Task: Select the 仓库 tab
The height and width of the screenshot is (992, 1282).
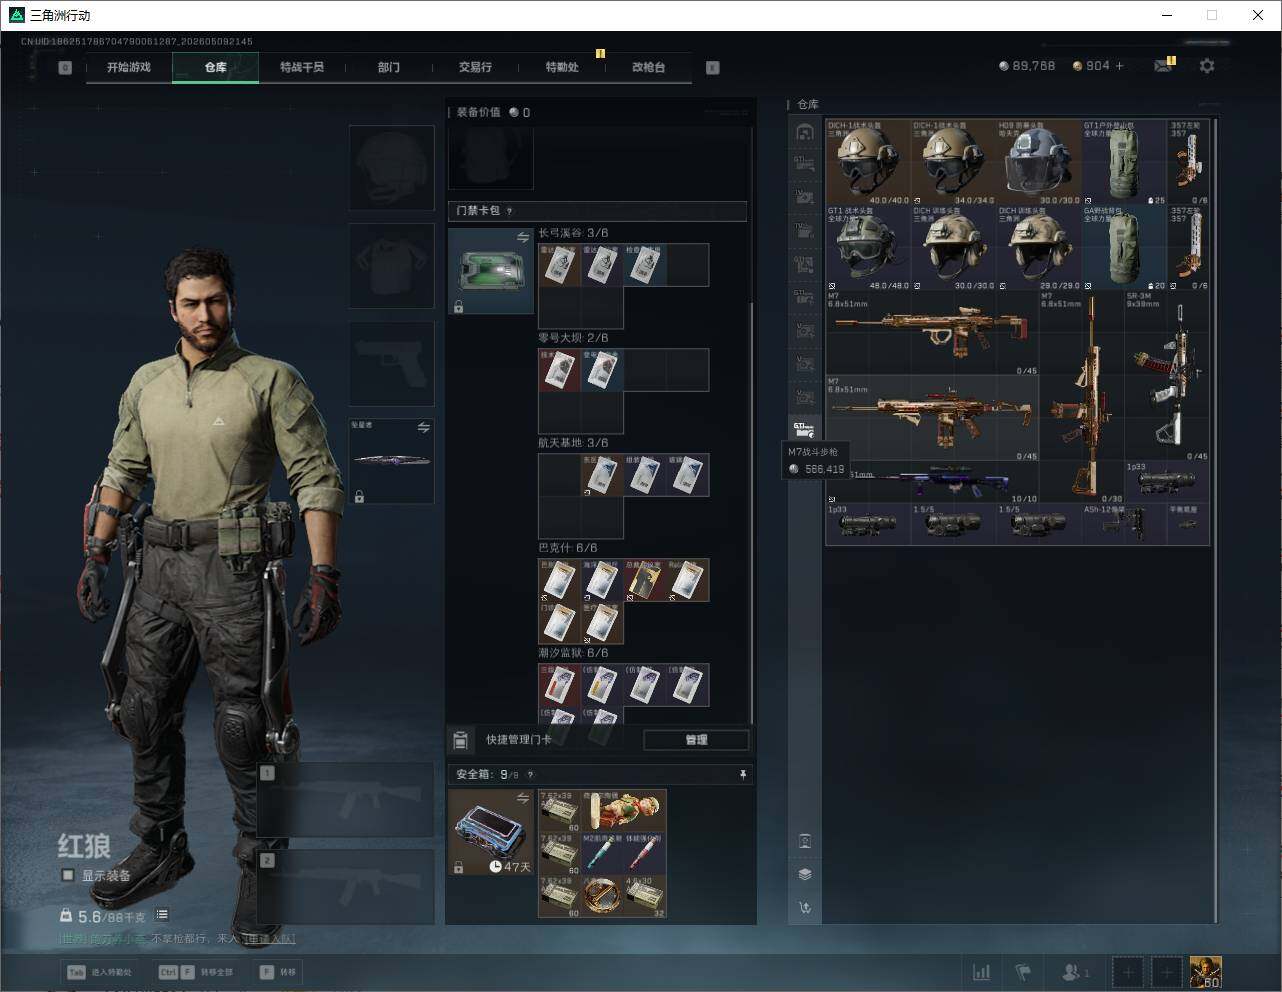Action: (215, 67)
